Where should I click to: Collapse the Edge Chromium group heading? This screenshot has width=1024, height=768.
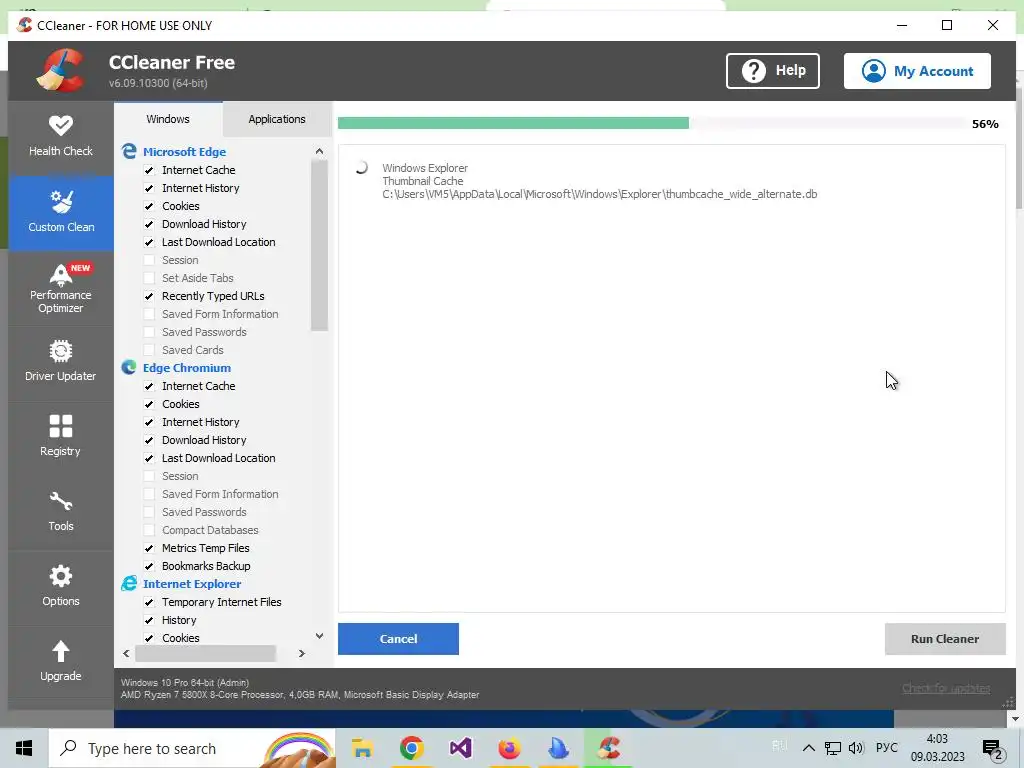tap(187, 368)
